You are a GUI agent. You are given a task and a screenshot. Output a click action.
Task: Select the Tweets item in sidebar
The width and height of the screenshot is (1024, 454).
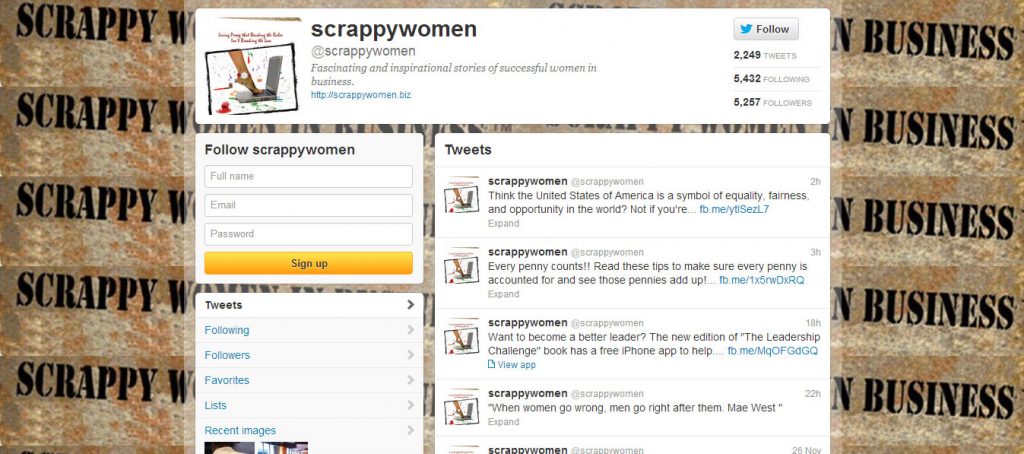[309, 305]
